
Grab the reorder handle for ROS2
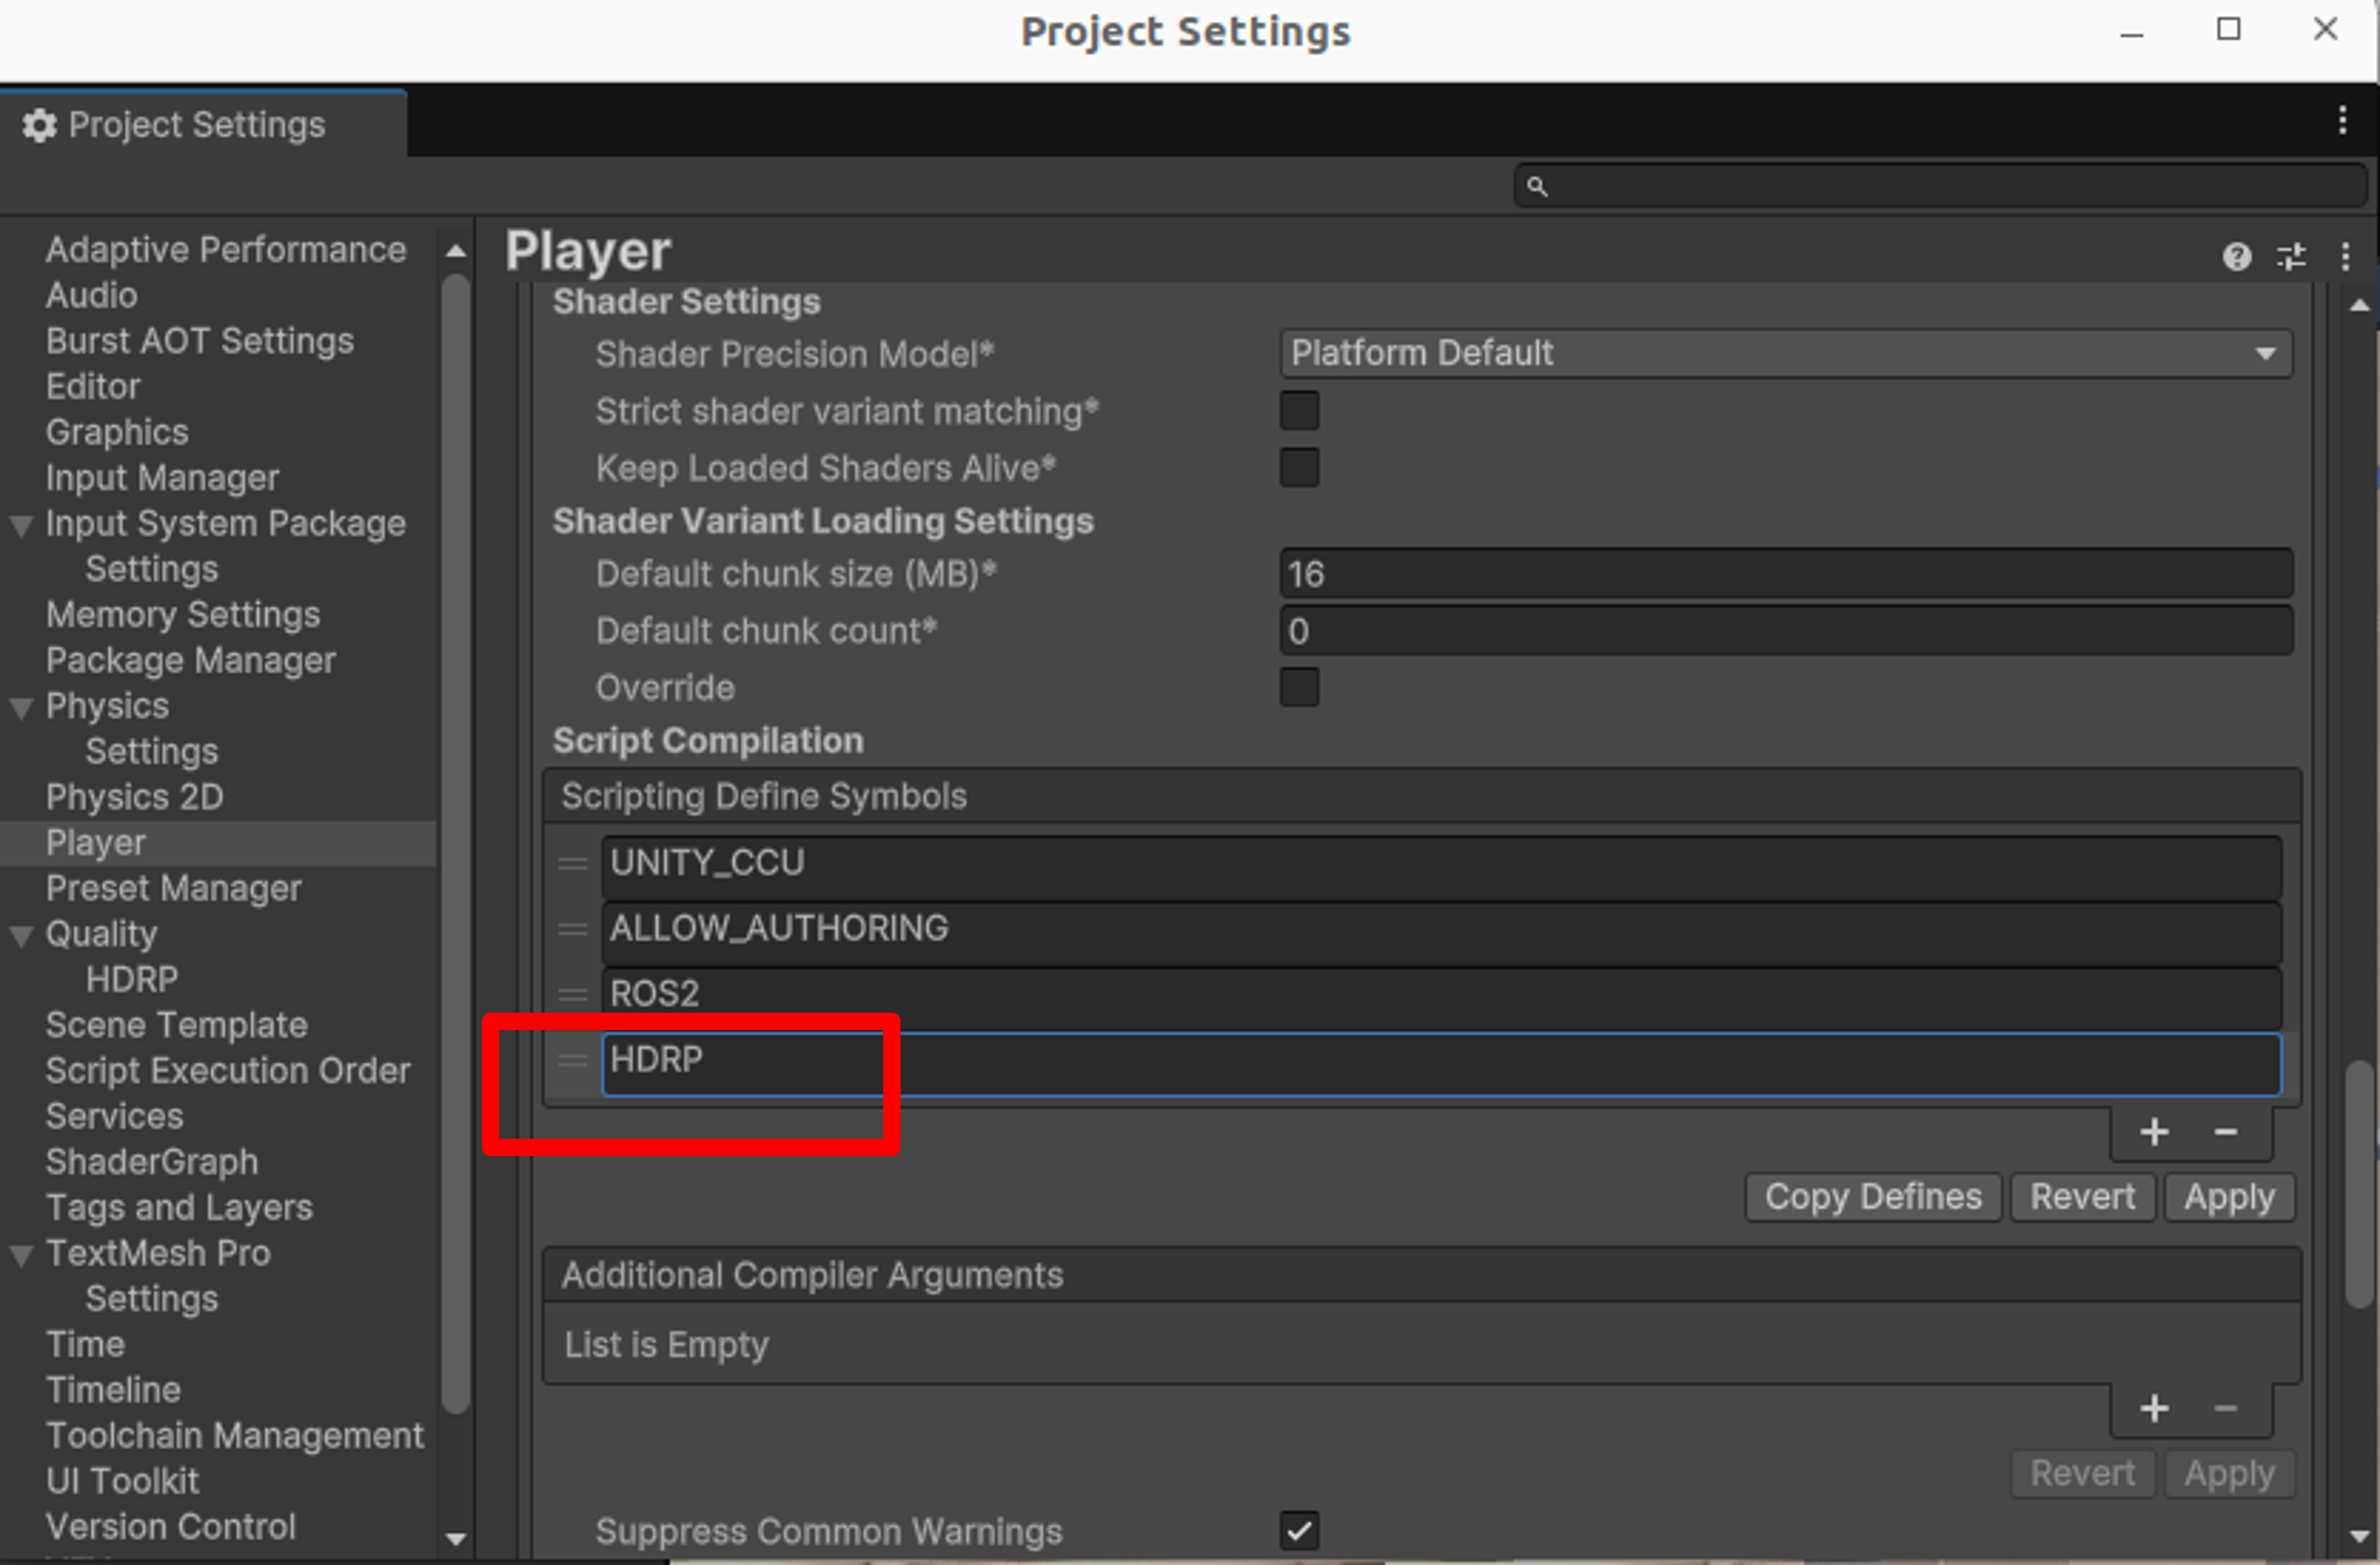point(572,994)
